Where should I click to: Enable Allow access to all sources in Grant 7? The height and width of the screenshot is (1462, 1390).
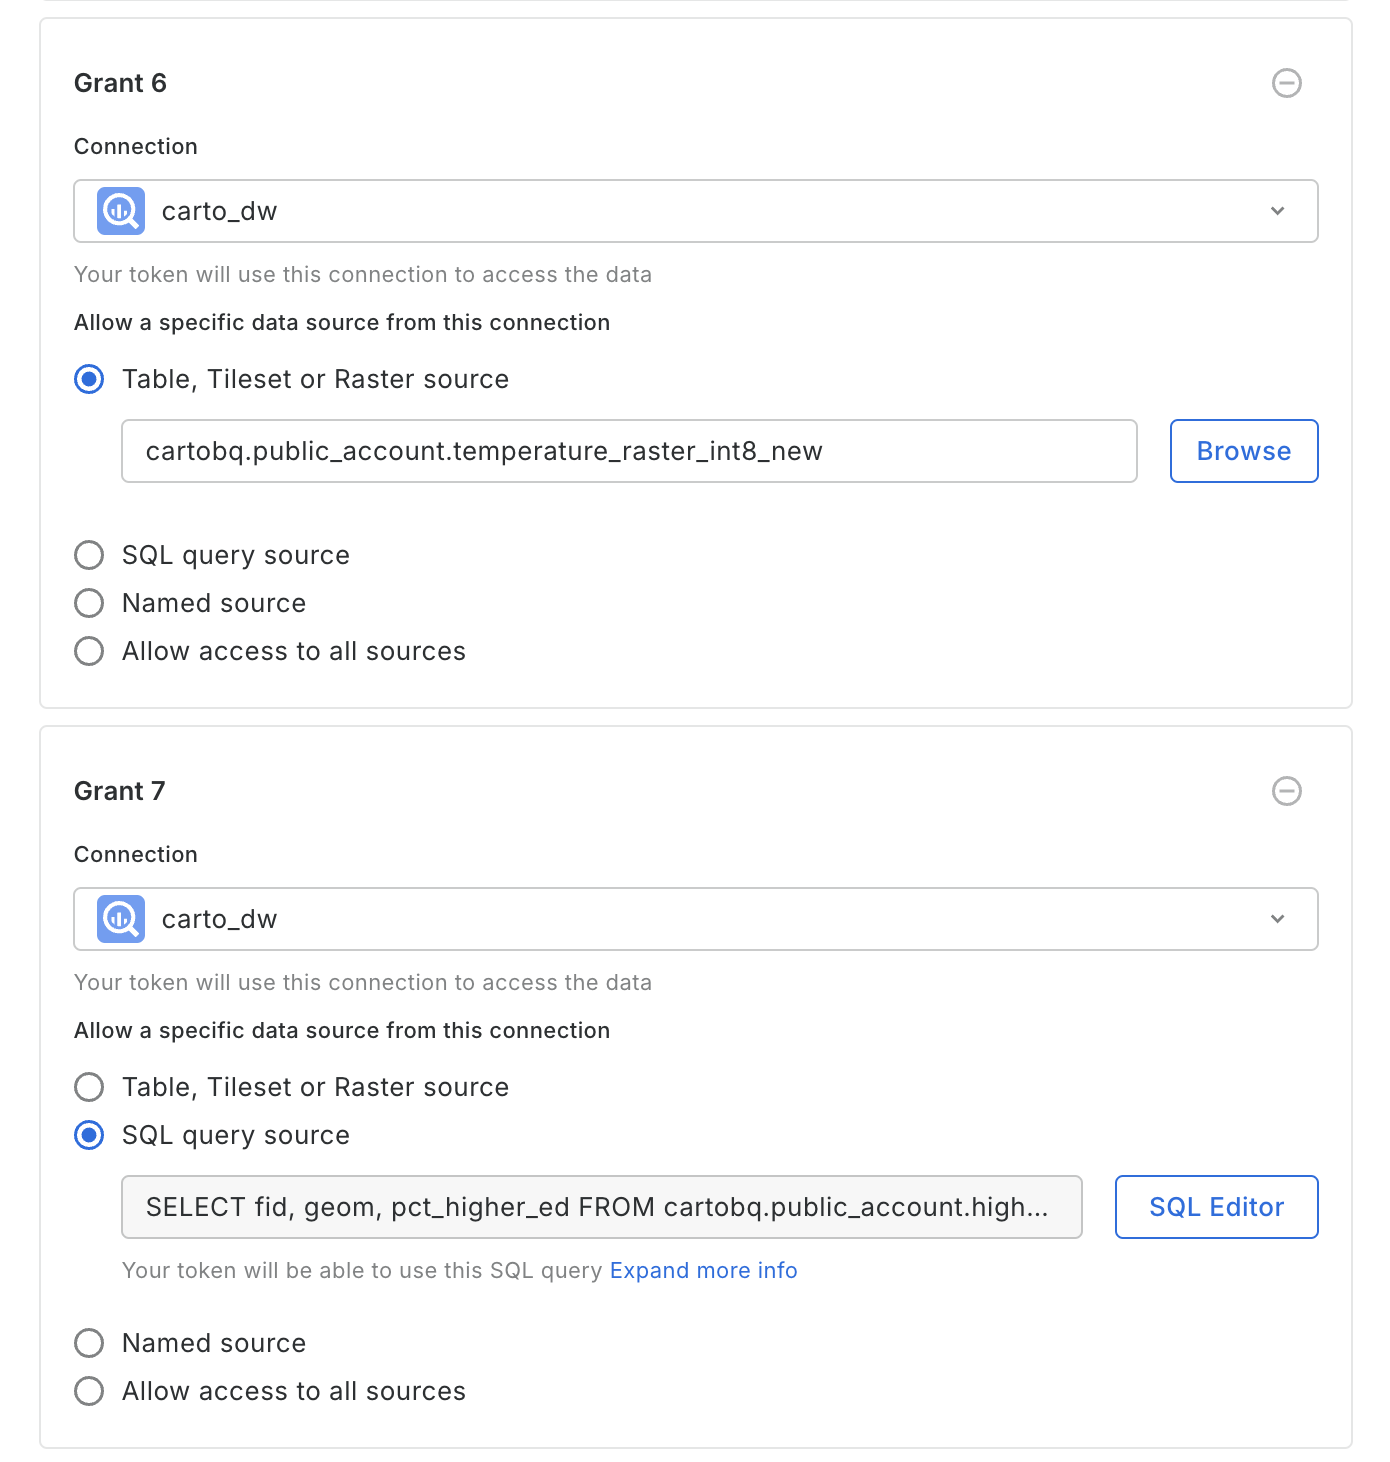(x=89, y=1391)
